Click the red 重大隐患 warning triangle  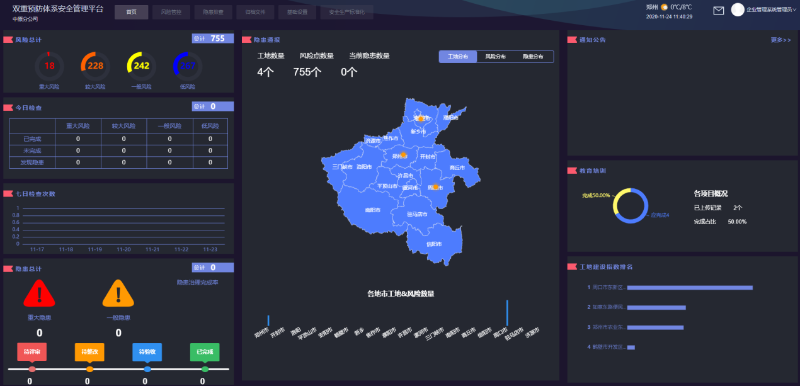tap(39, 294)
